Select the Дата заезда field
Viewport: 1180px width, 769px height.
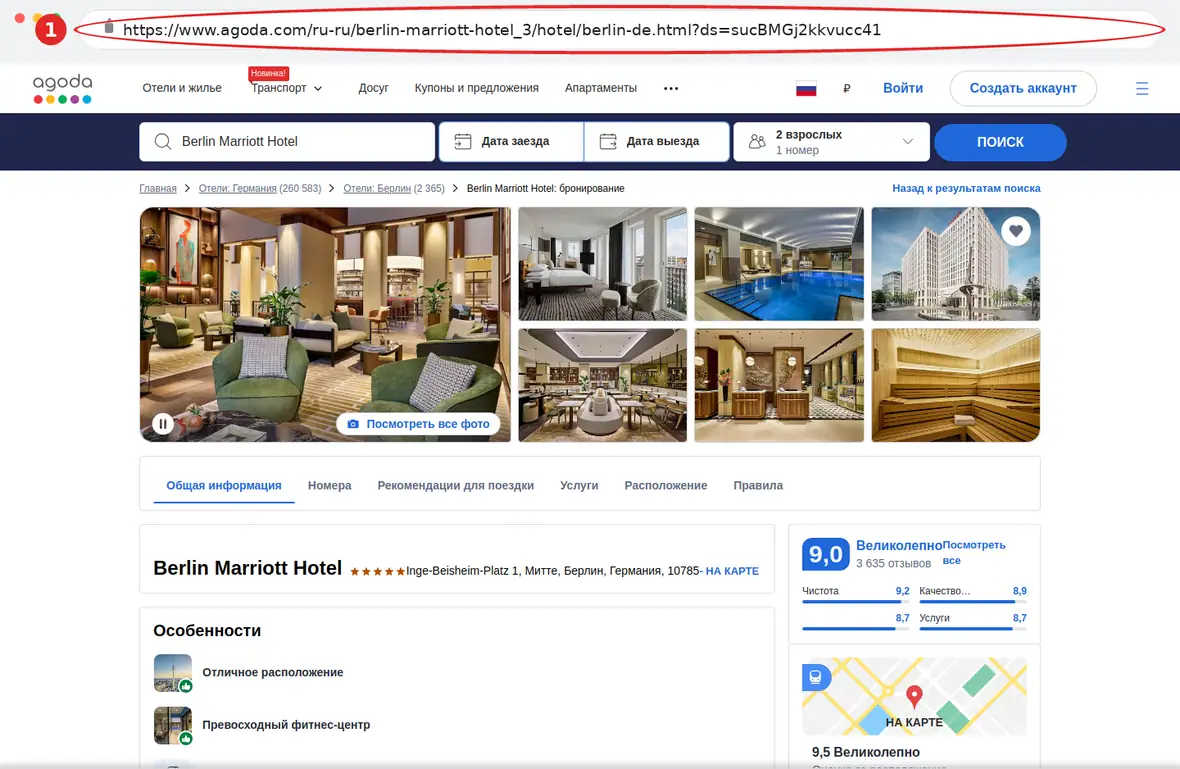[511, 141]
